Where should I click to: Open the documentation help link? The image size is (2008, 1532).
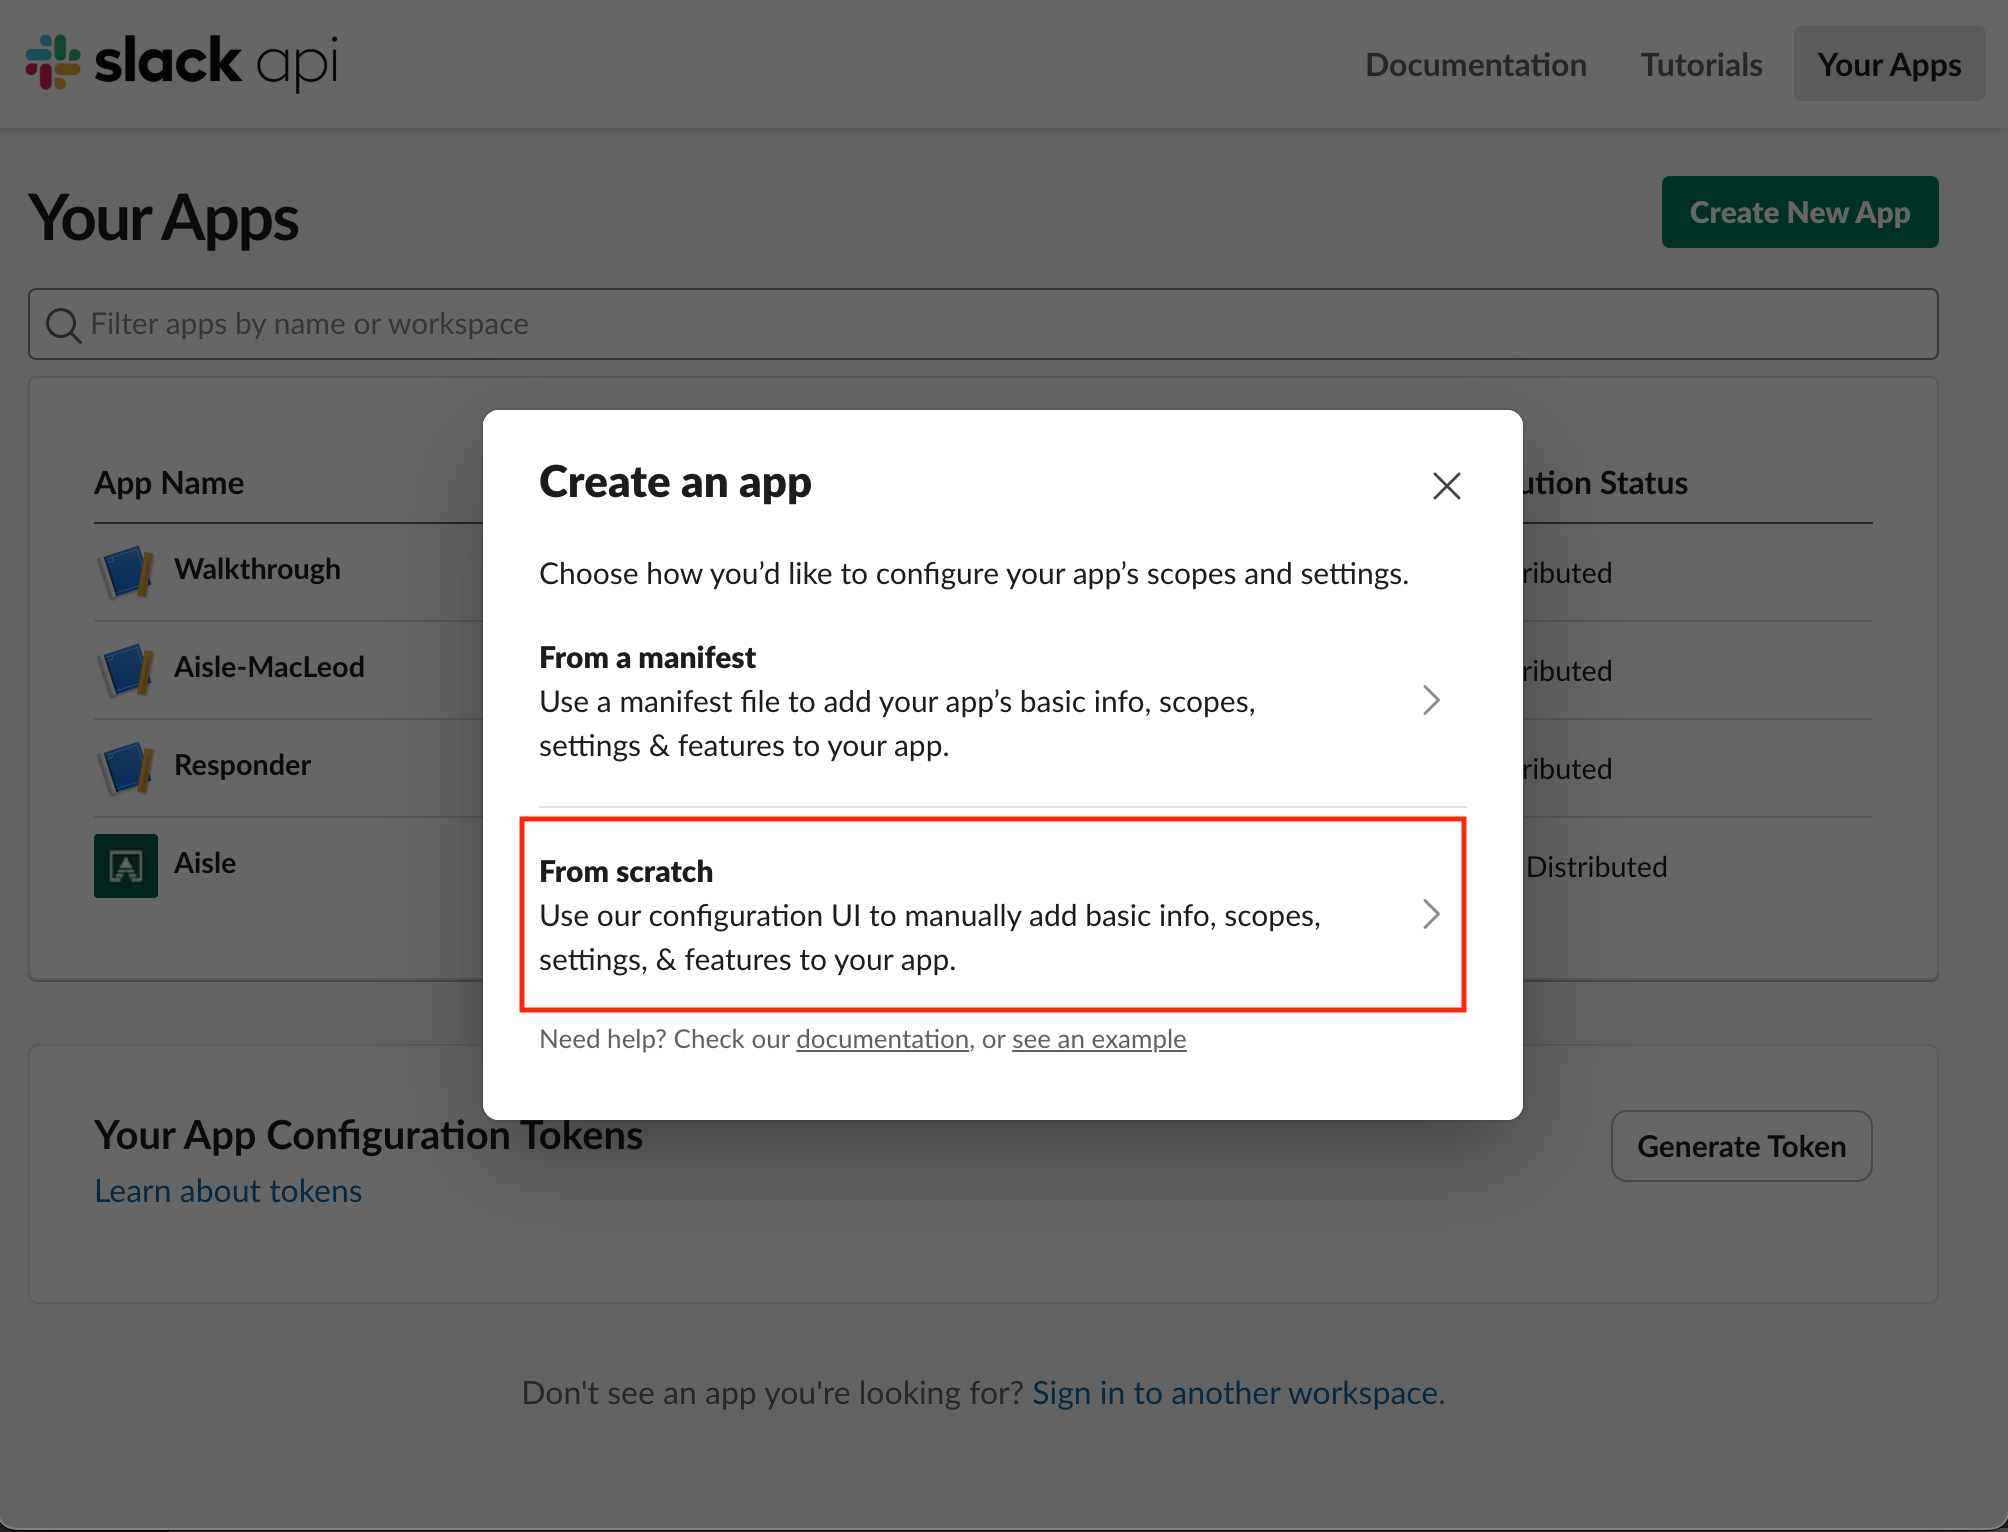pos(882,1039)
